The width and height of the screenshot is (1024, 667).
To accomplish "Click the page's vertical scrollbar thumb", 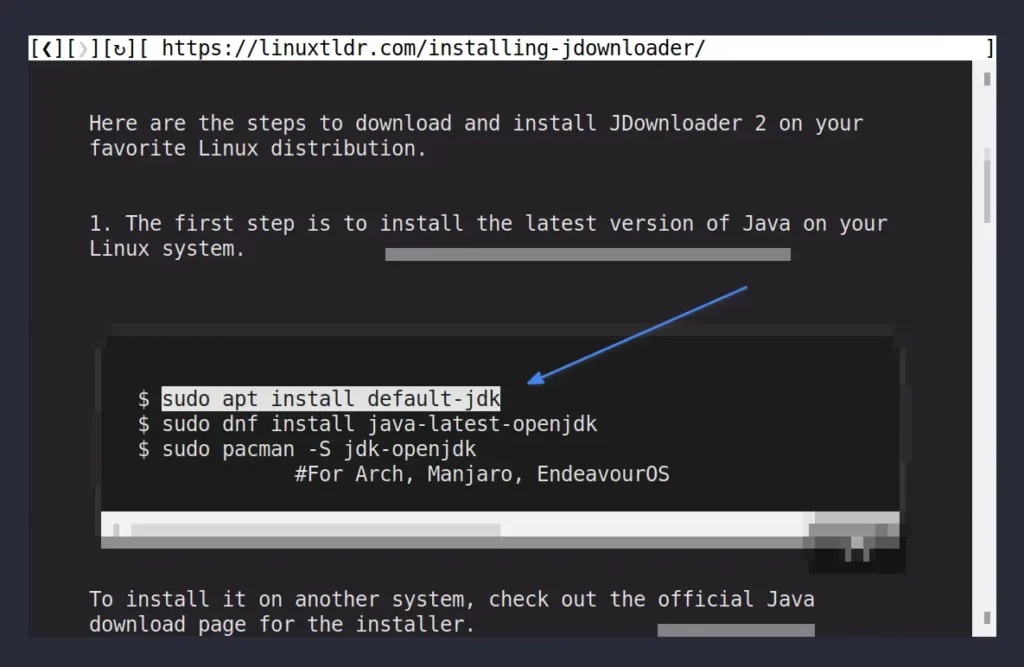I will [987, 186].
